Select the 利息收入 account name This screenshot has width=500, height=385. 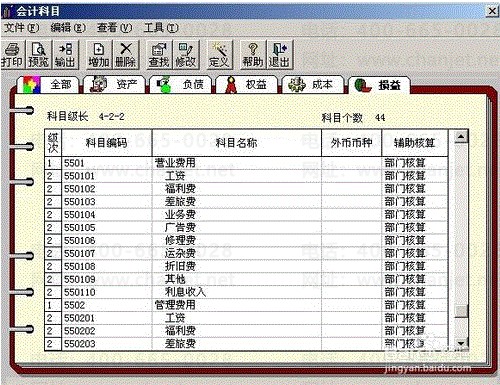185,292
